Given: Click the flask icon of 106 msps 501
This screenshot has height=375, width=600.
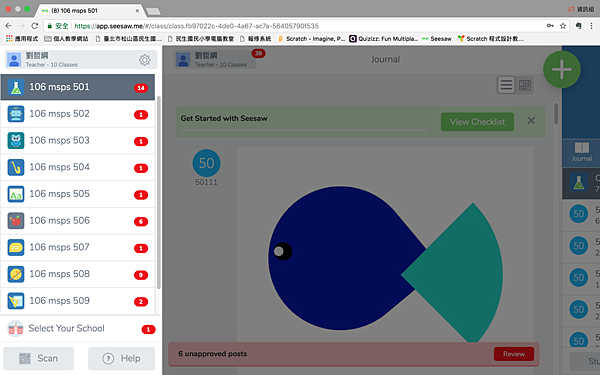Looking at the screenshot, I should tap(16, 87).
